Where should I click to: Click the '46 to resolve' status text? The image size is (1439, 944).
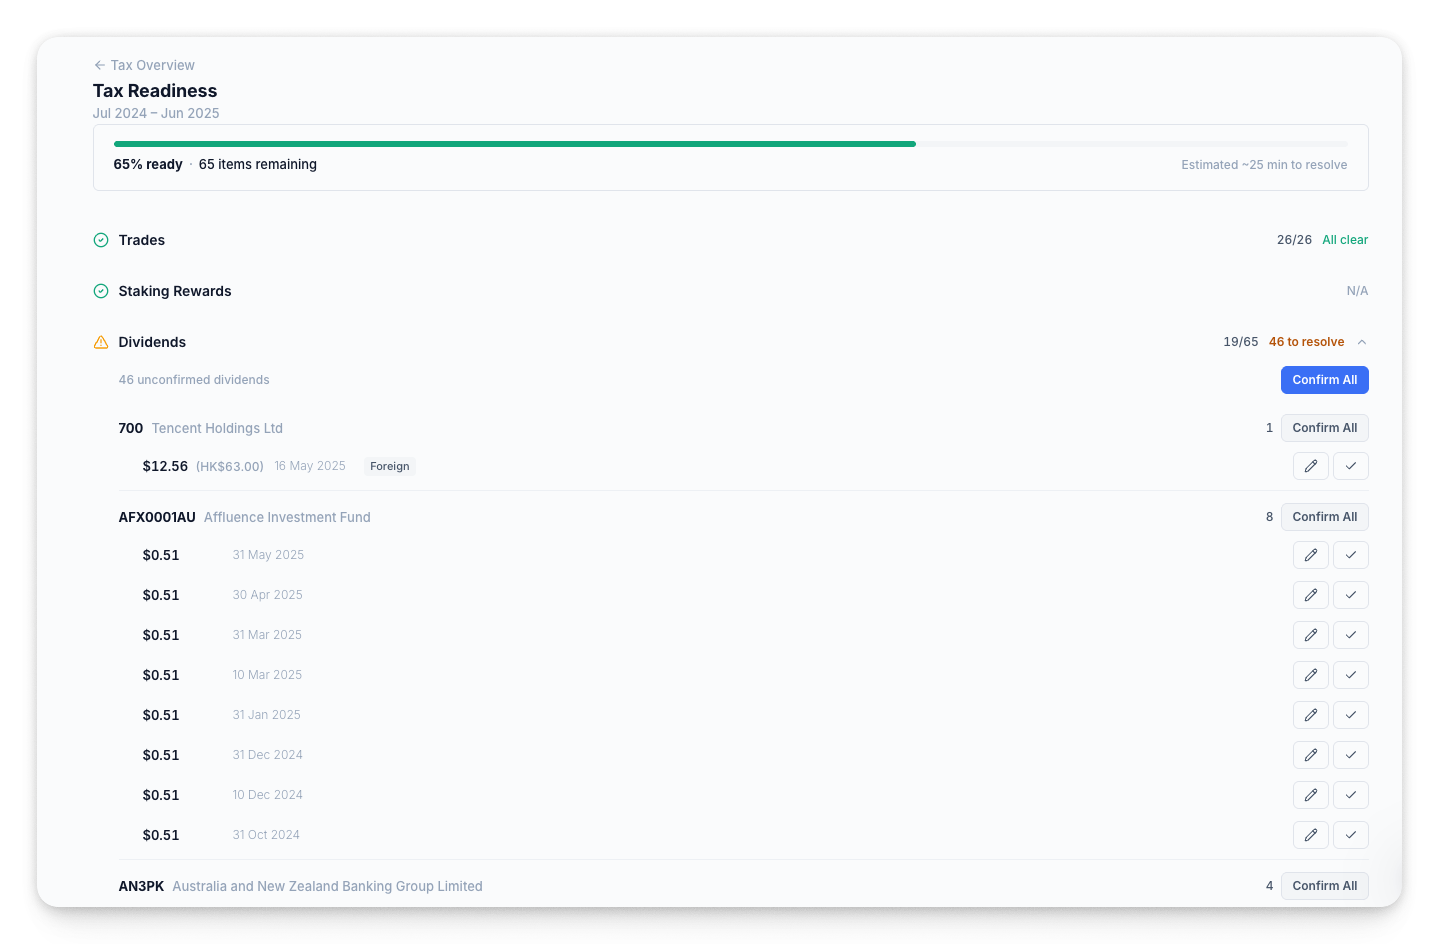(1306, 342)
